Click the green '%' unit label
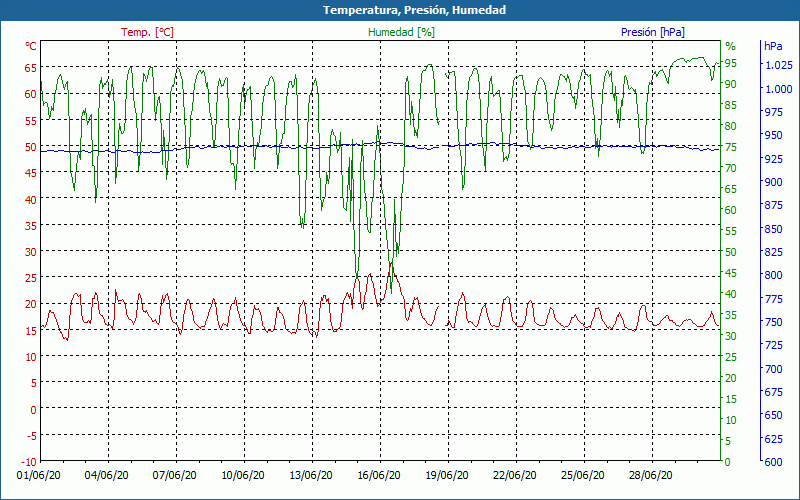 (731, 46)
